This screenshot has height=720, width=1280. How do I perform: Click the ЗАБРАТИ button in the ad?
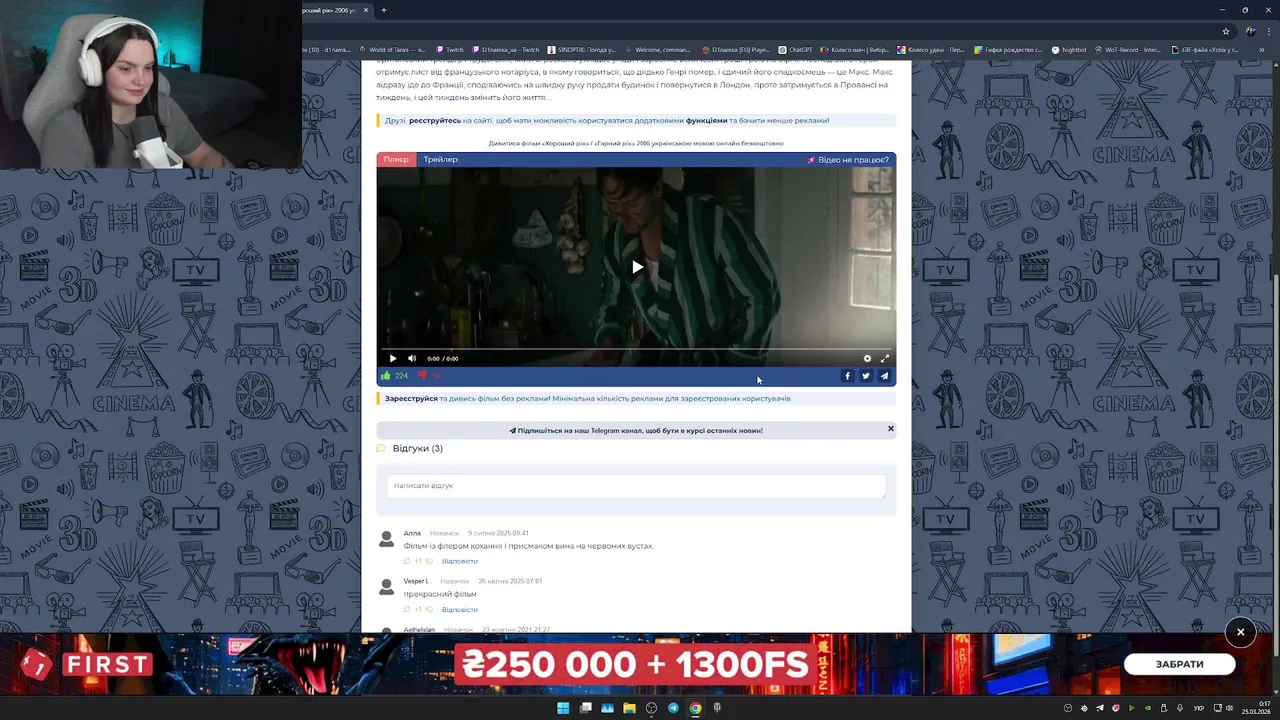(x=1180, y=664)
